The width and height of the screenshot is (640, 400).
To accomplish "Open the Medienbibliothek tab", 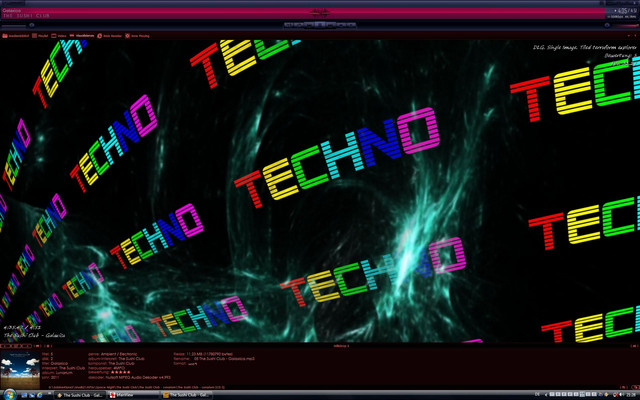I will click(x=14, y=36).
